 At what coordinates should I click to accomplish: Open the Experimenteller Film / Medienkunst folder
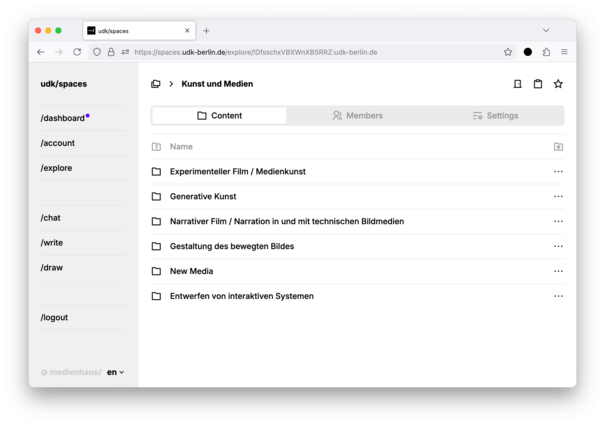pos(237,171)
